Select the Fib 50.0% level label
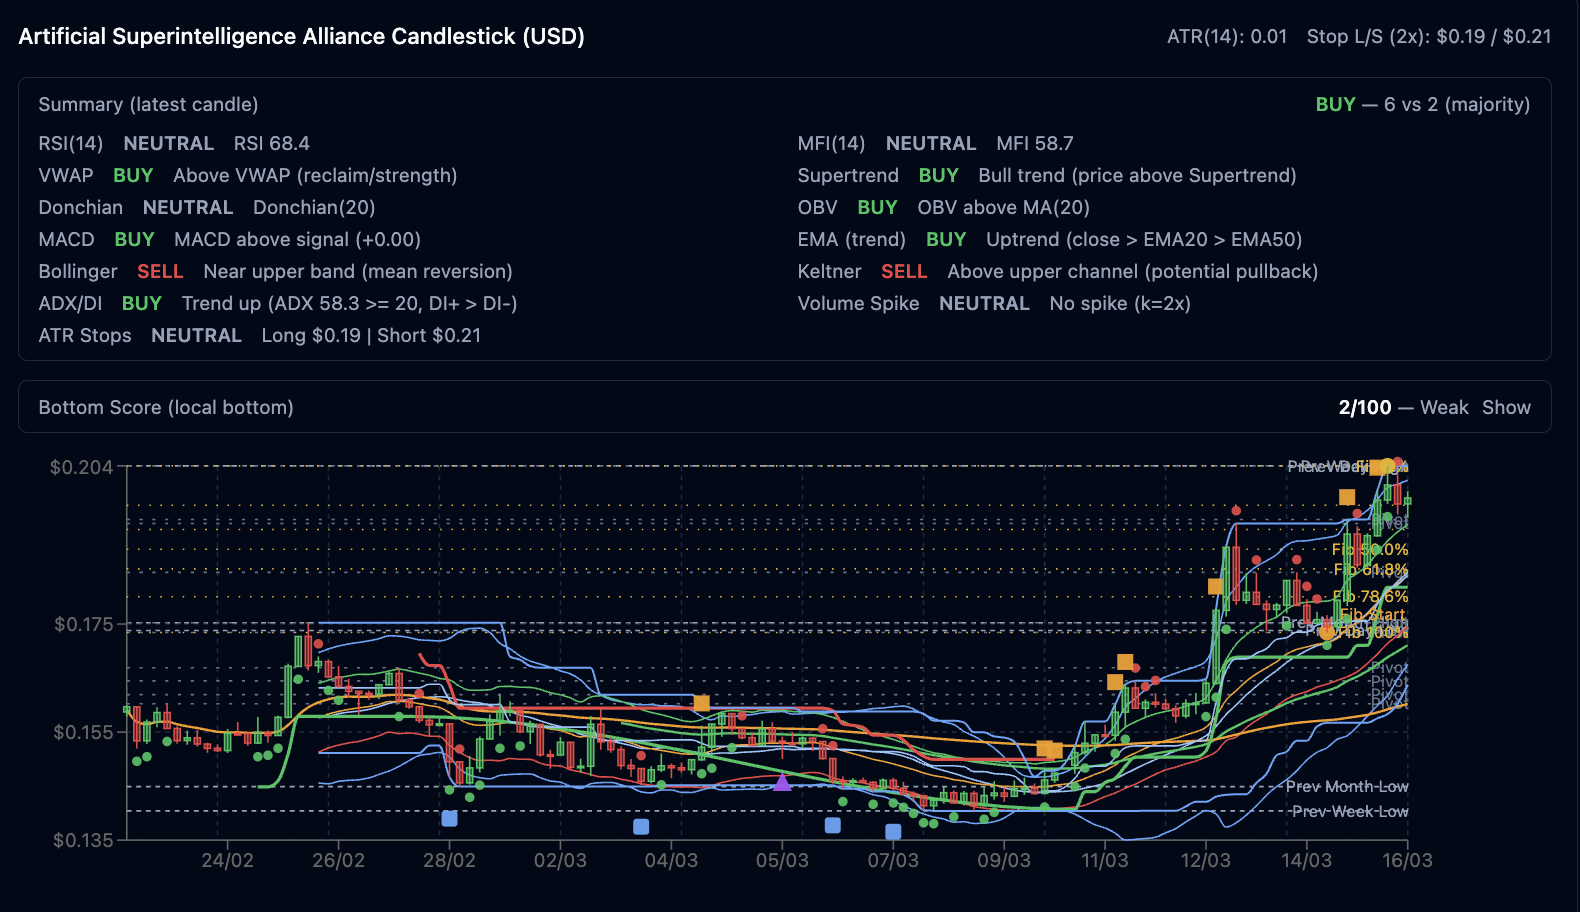The image size is (1580, 912). tap(1370, 549)
